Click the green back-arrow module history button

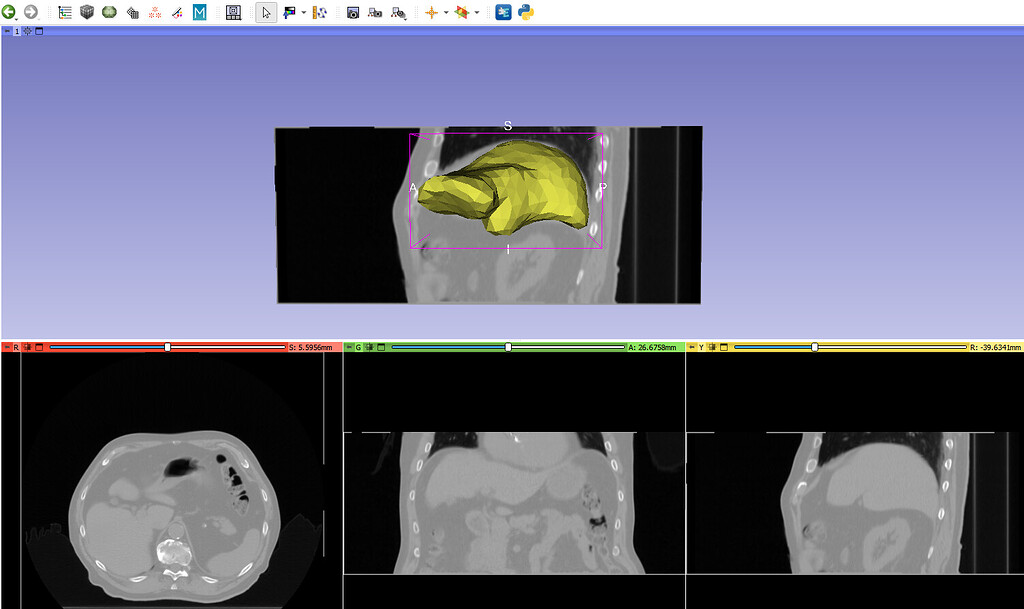[x=9, y=13]
